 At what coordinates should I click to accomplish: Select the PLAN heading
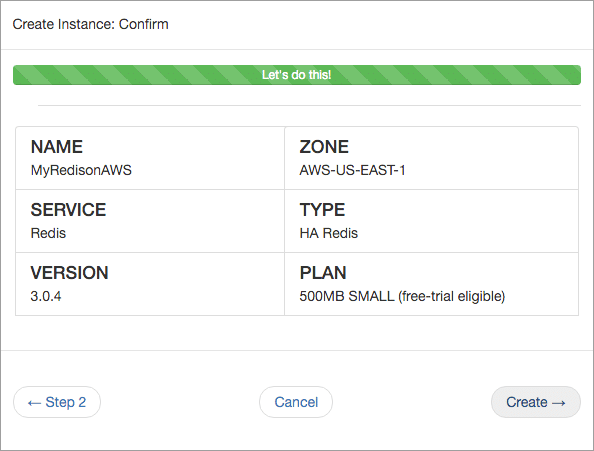click(x=323, y=273)
